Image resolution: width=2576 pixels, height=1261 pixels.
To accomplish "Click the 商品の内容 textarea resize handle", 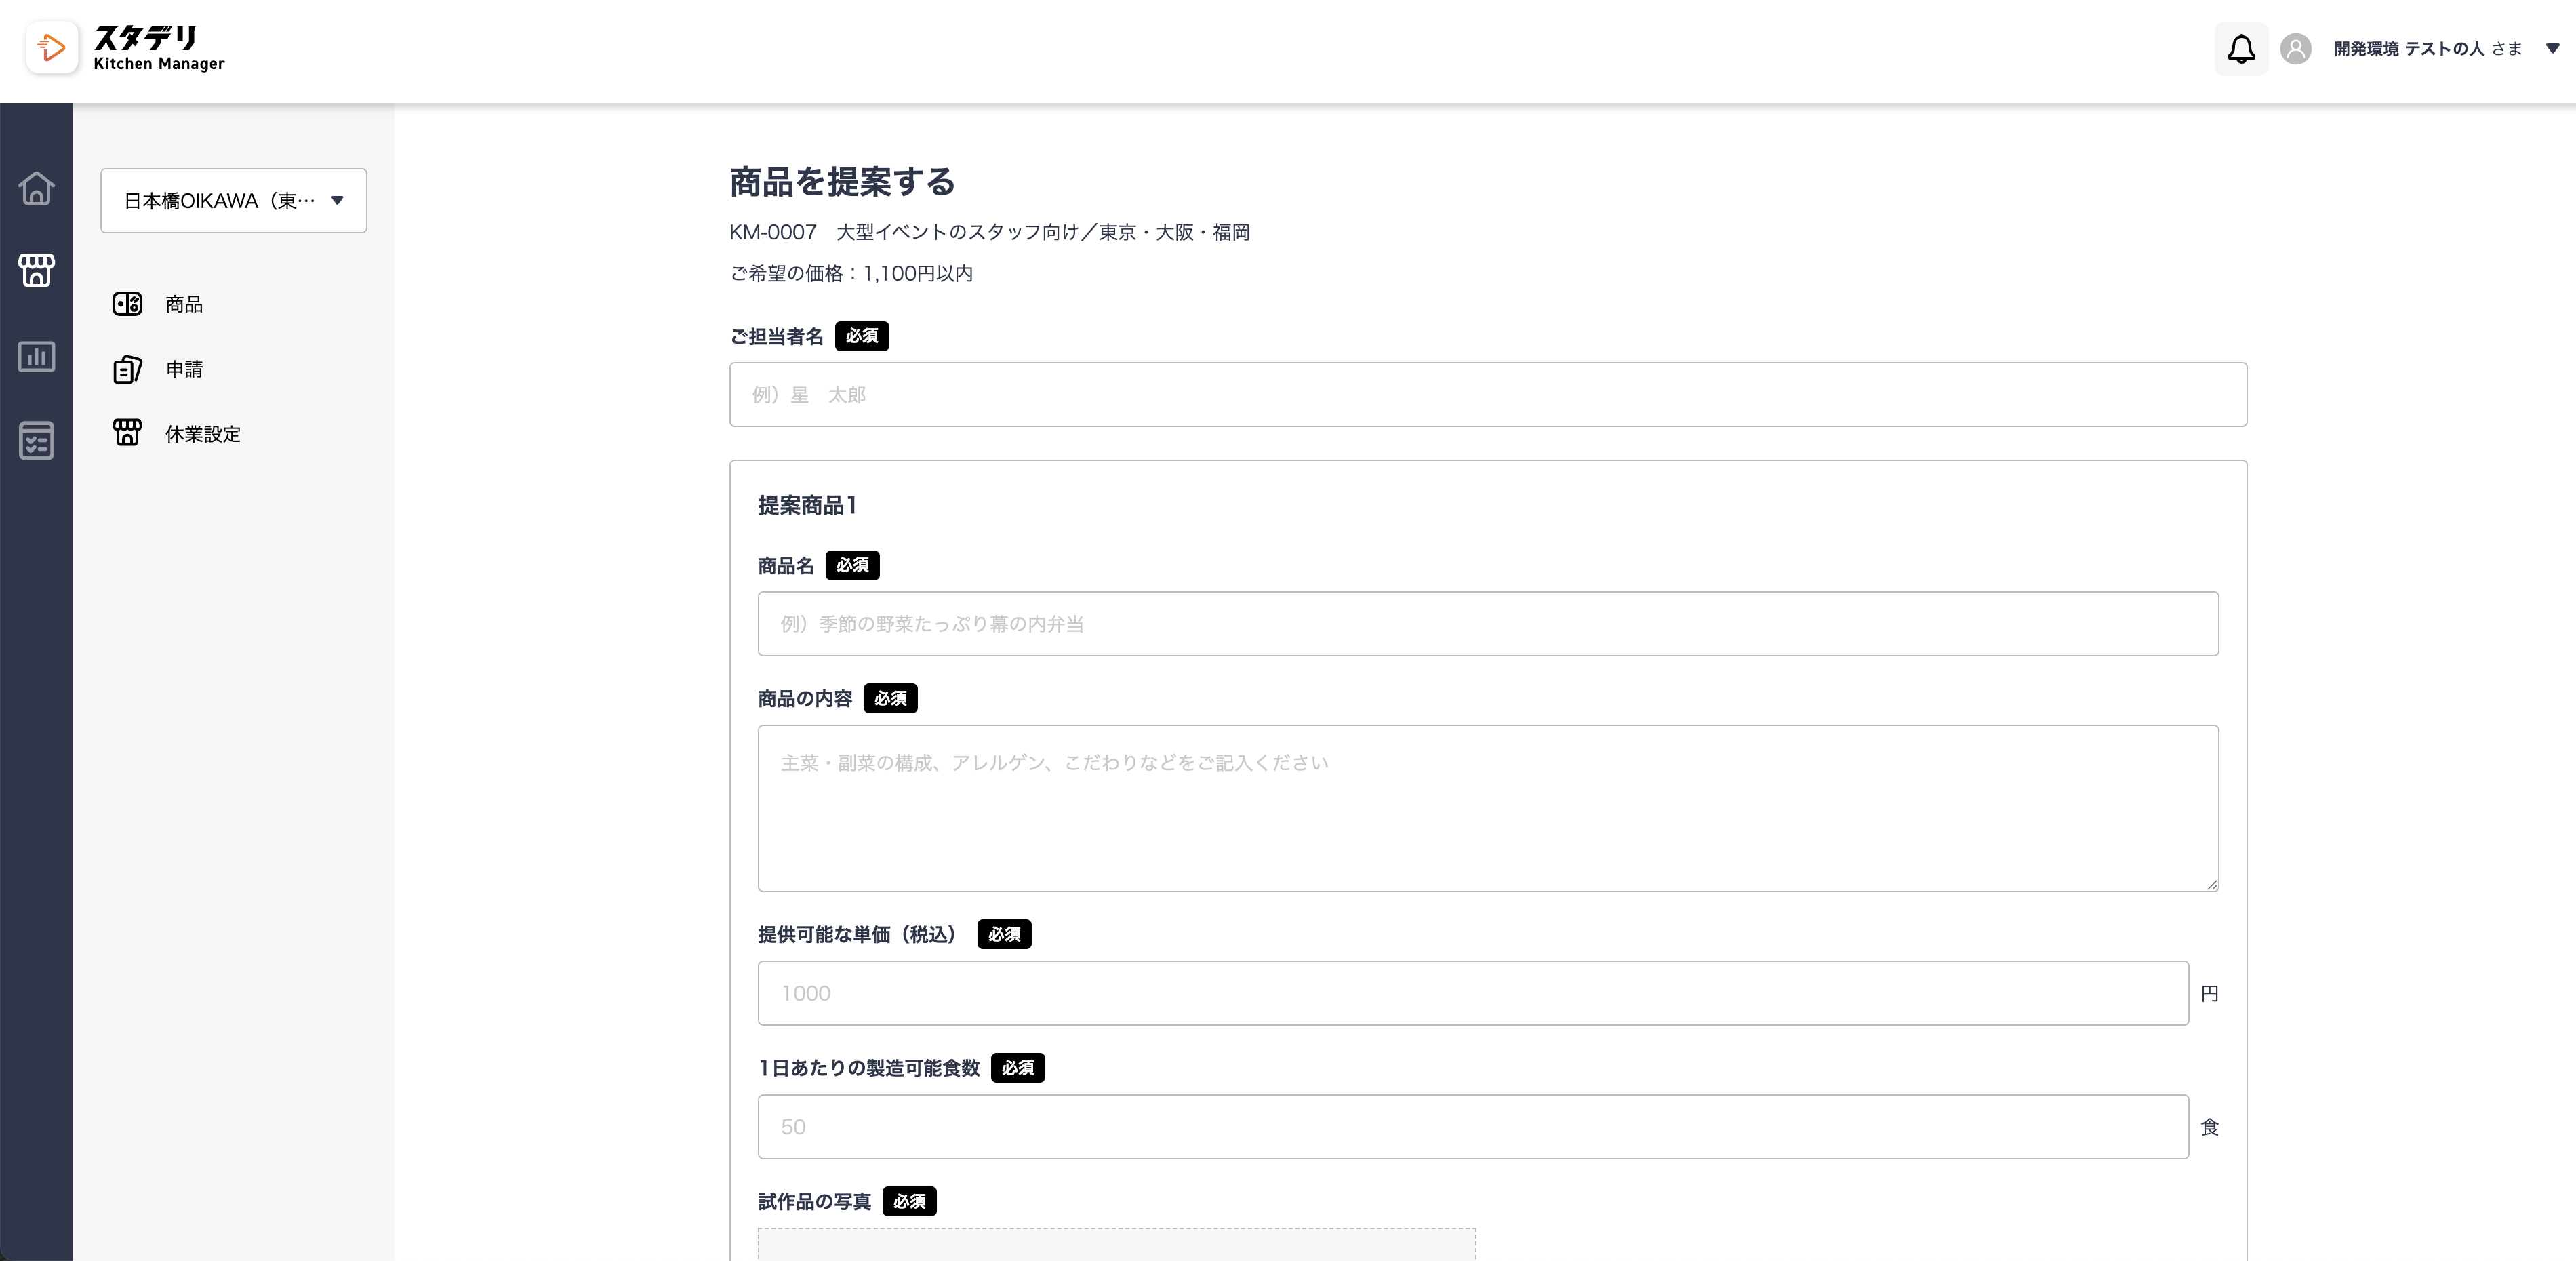I will pos(2211,884).
